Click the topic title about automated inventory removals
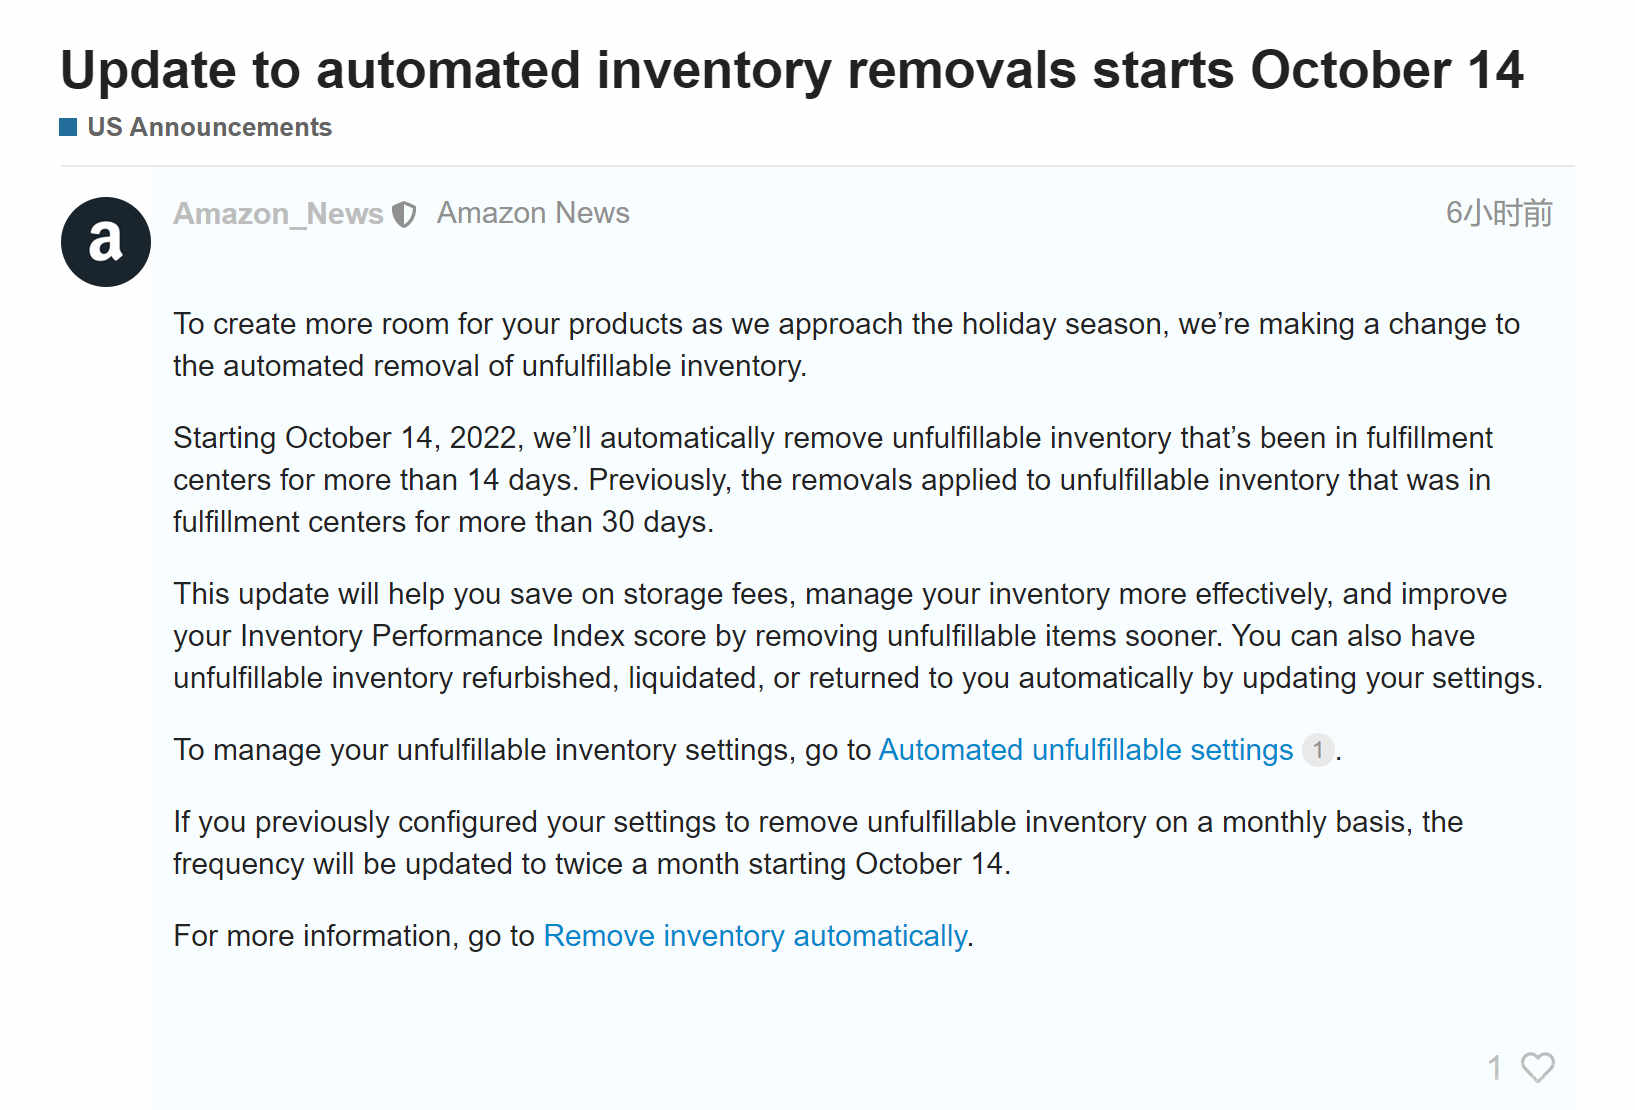The height and width of the screenshot is (1110, 1635). (792, 70)
